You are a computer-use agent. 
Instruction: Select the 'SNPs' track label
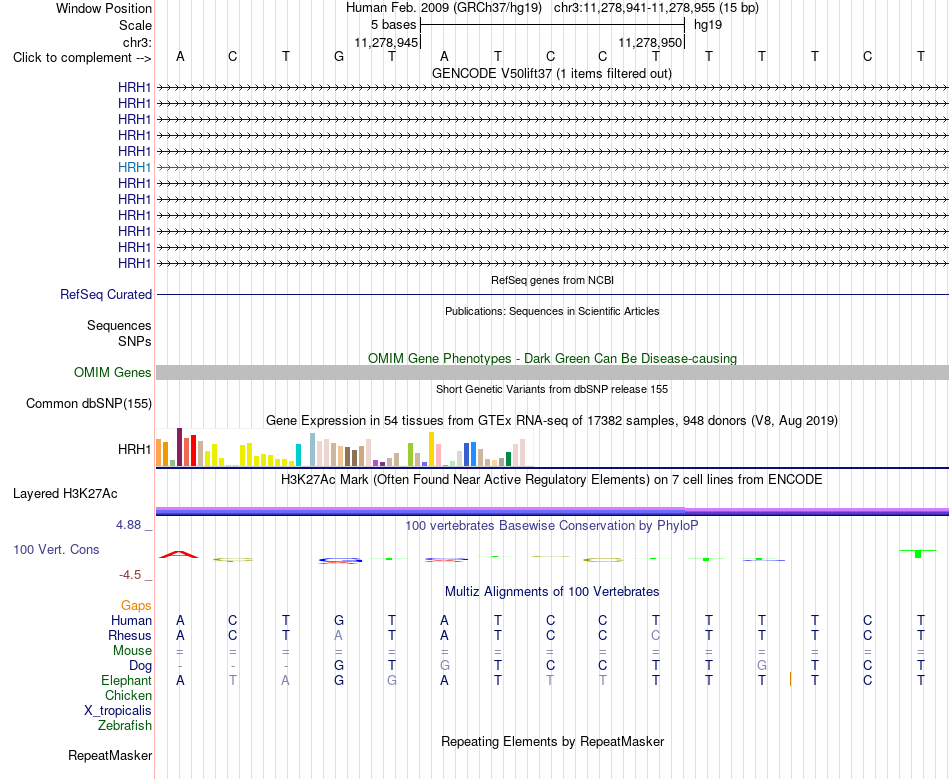(x=135, y=342)
